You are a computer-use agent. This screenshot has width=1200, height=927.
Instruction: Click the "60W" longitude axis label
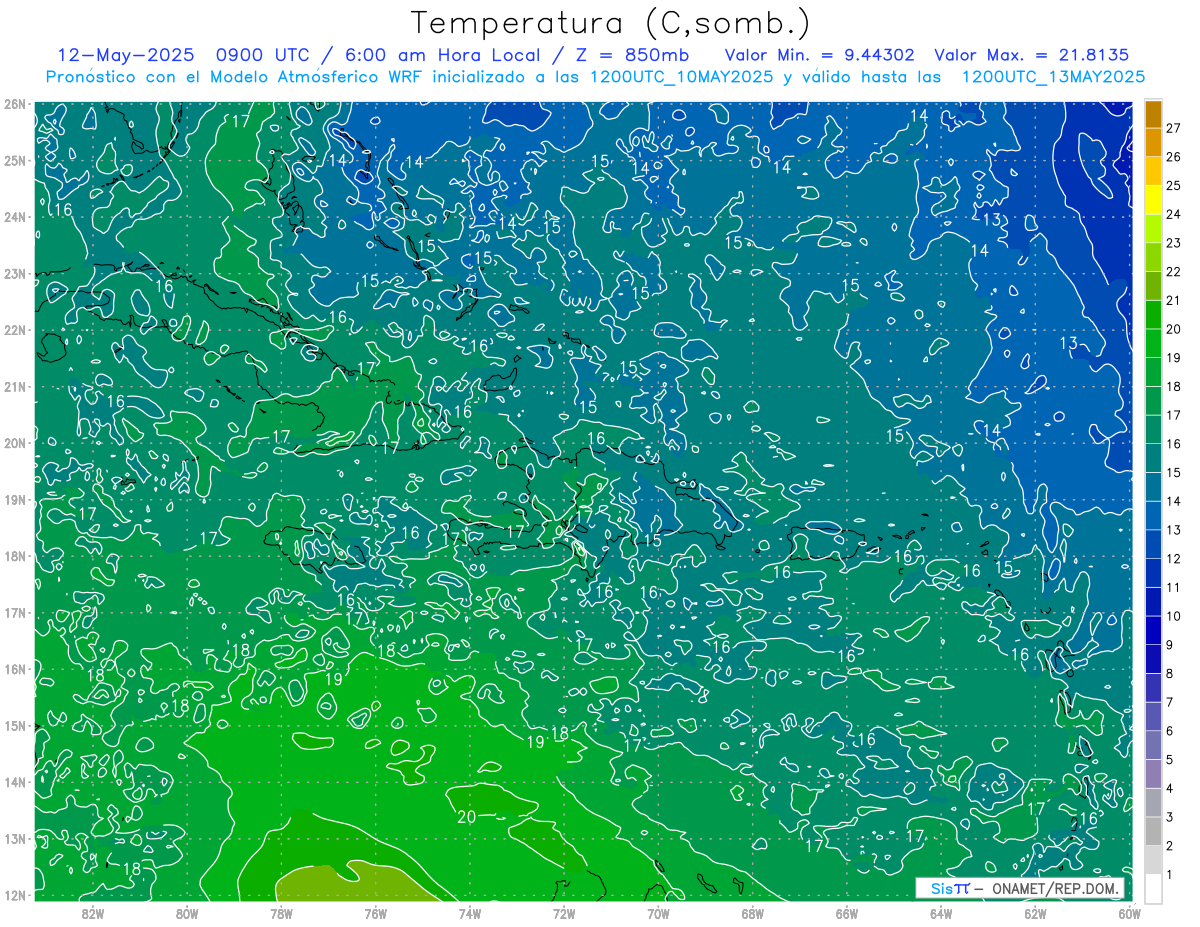(x=1129, y=913)
